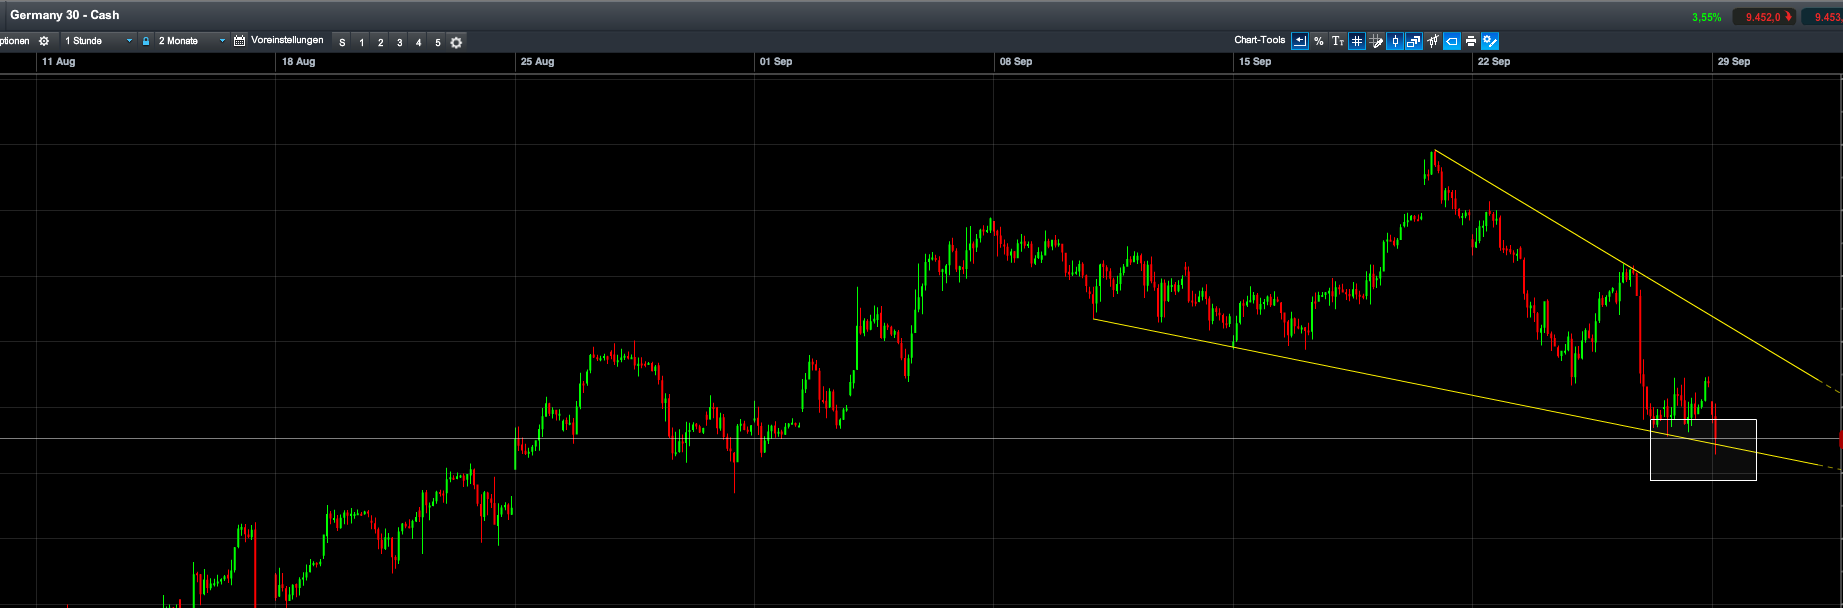Select preset S
Image resolution: width=1843 pixels, height=608 pixels.
pyautogui.click(x=342, y=42)
